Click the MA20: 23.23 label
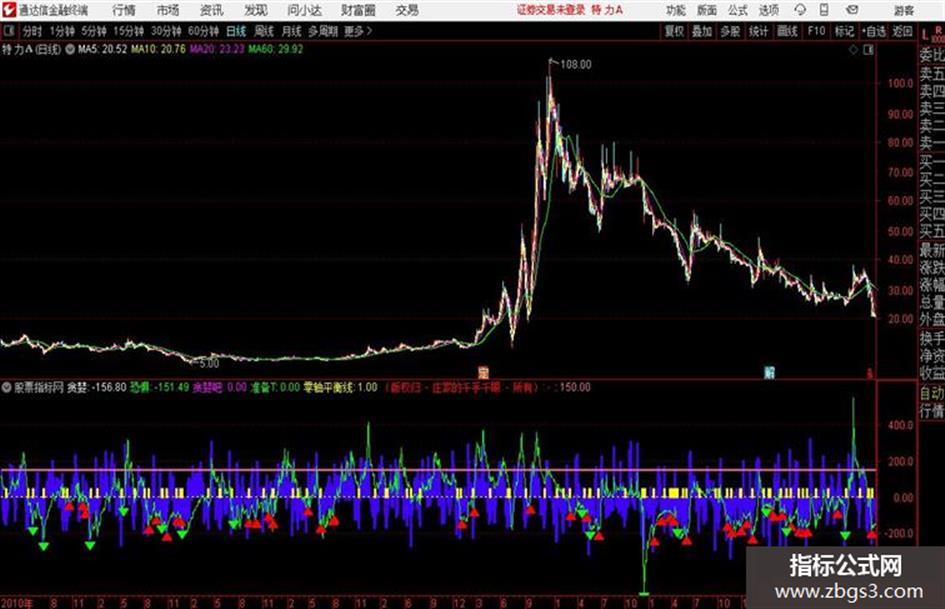945x609 pixels. point(217,49)
